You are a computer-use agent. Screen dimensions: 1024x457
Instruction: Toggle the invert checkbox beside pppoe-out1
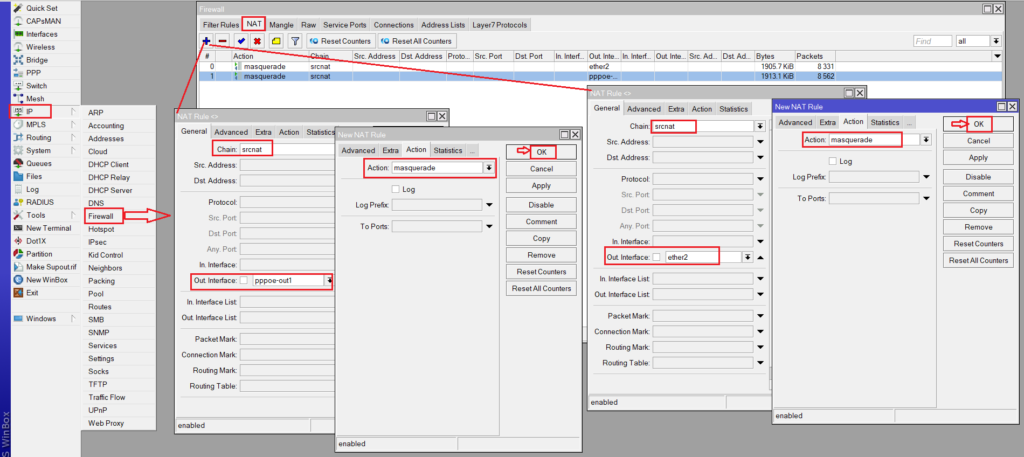point(245,280)
